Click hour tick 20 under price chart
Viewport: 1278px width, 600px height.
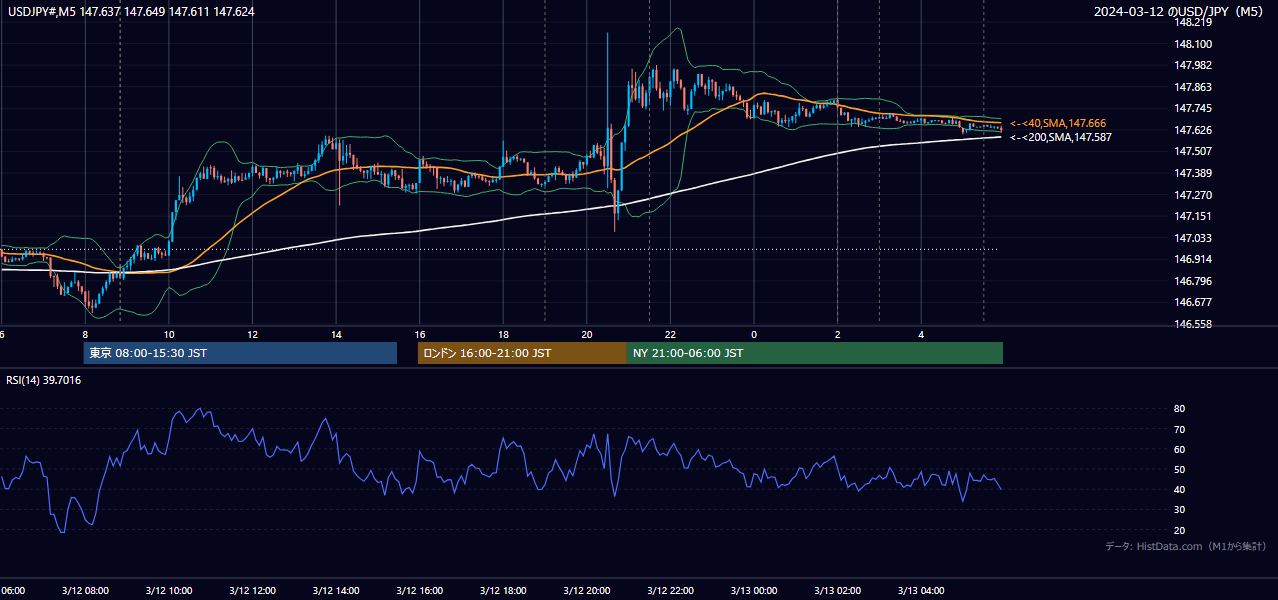[587, 335]
